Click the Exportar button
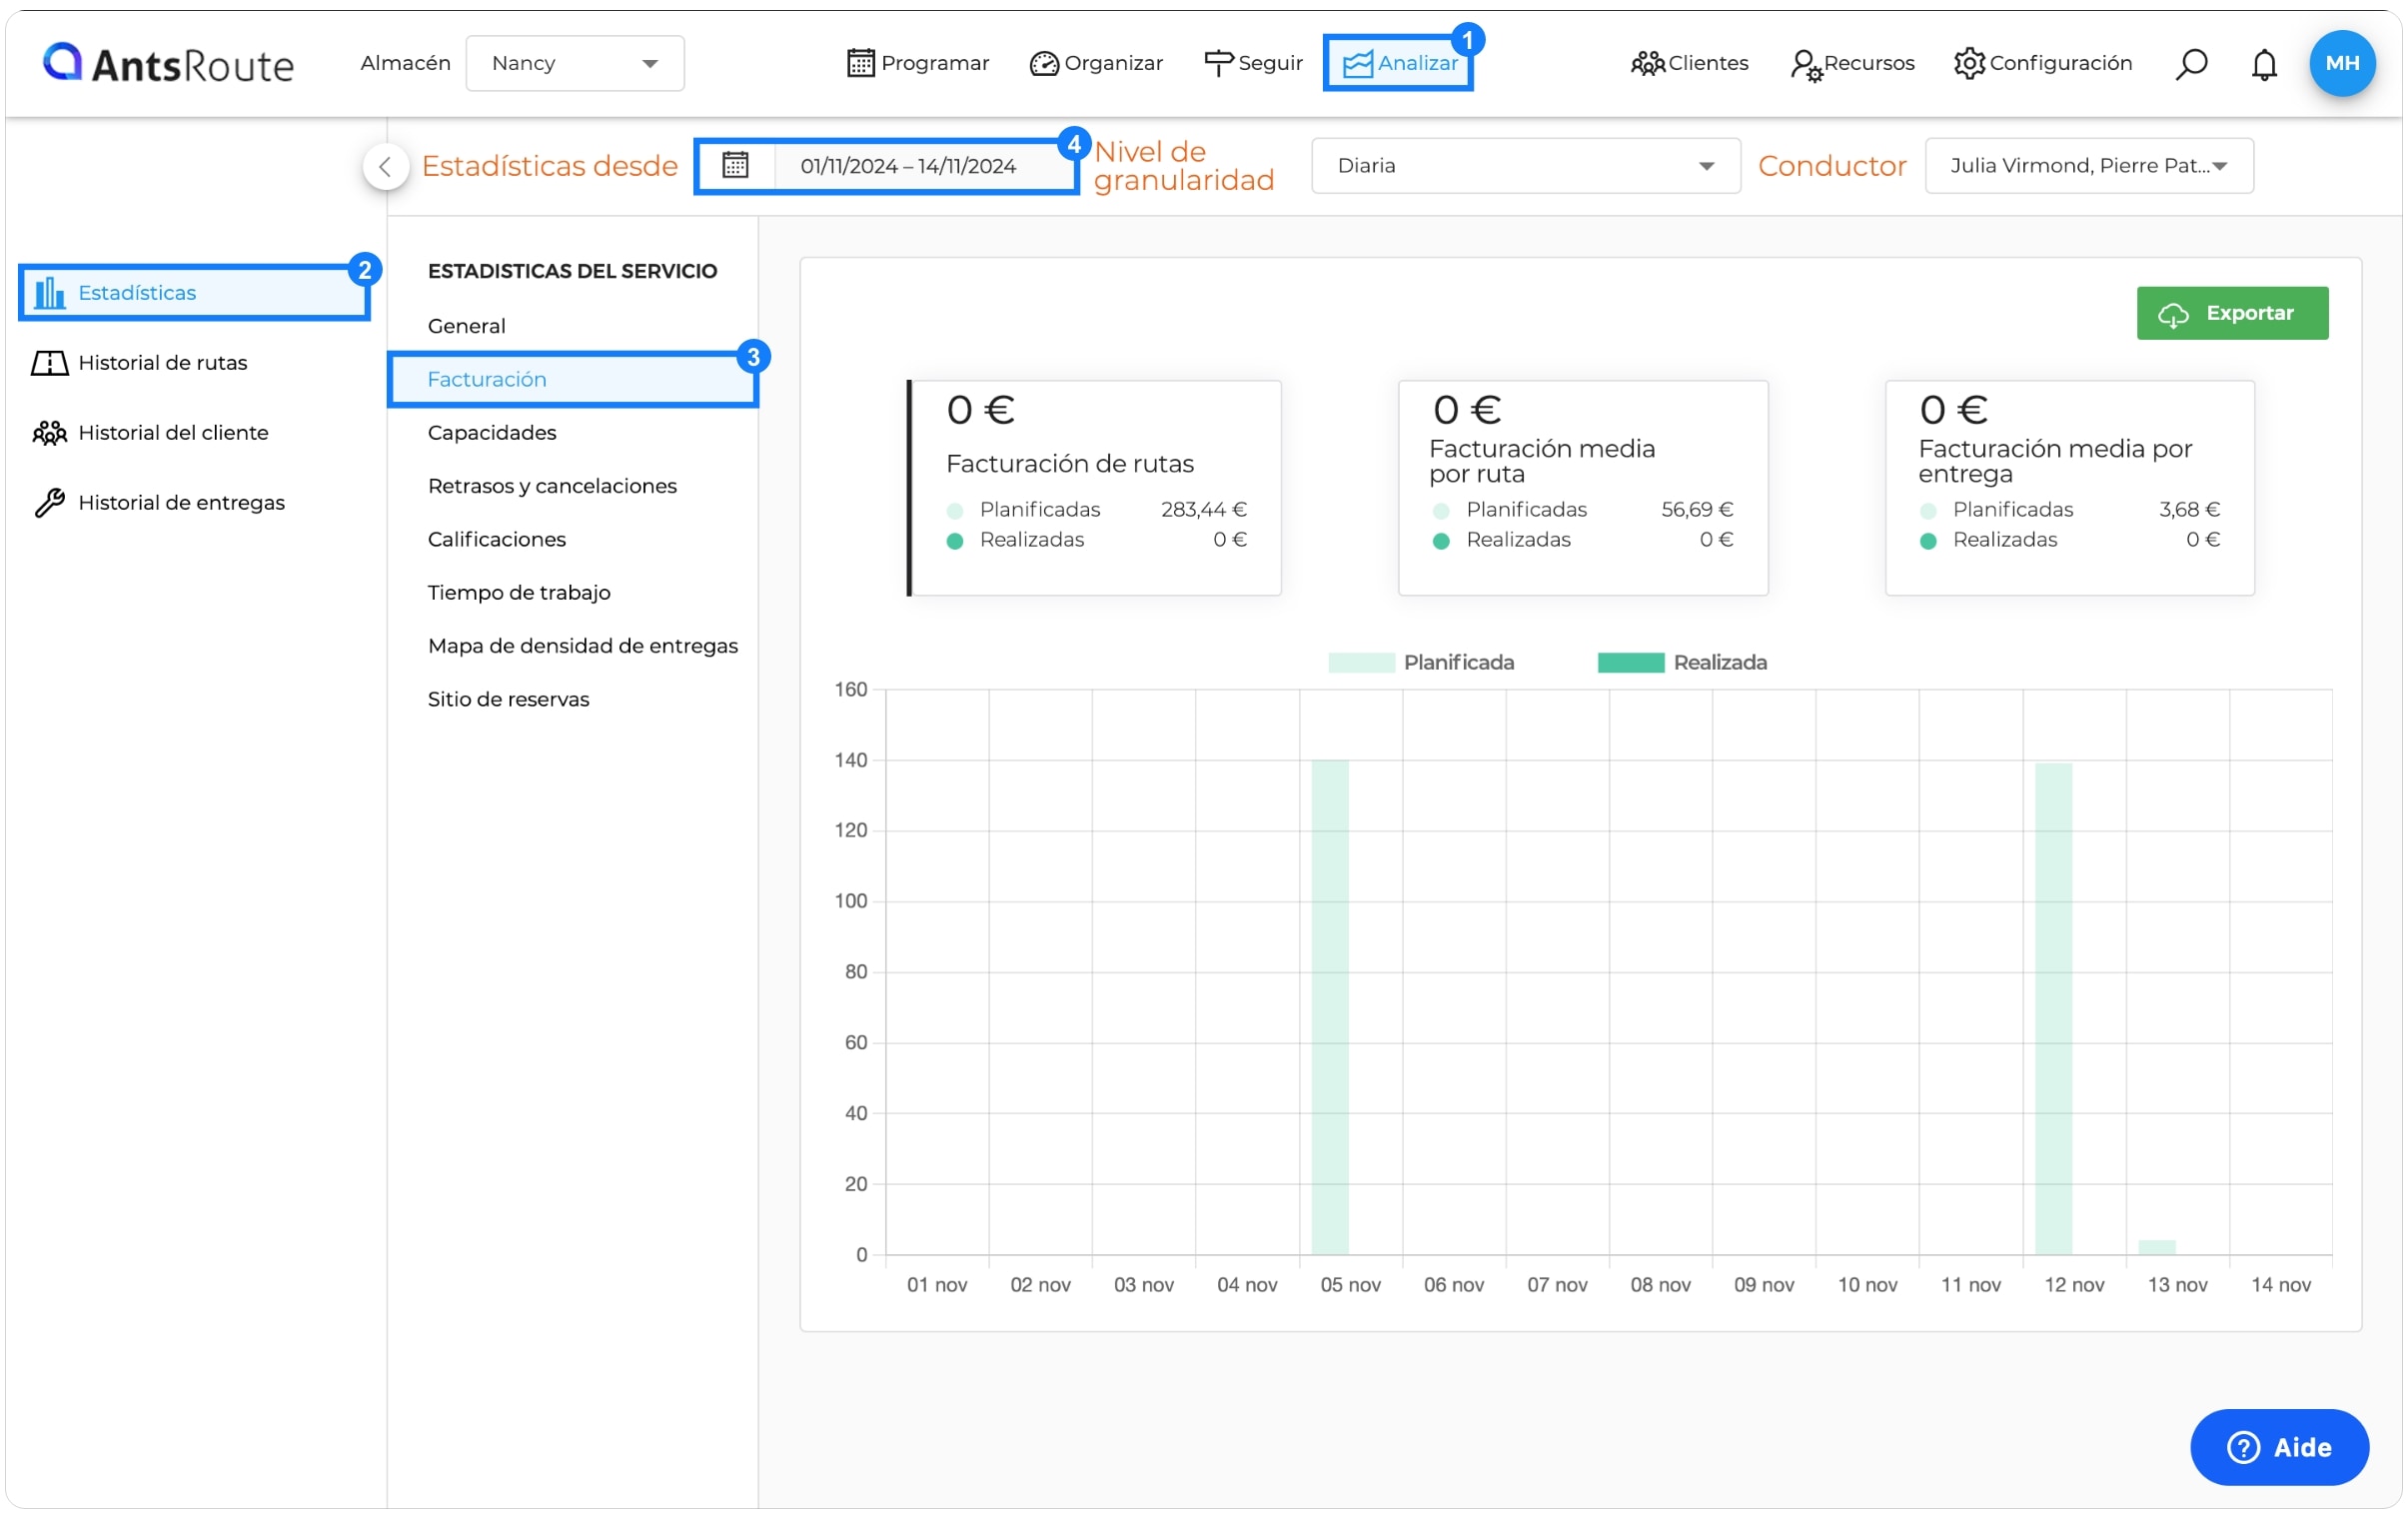The height and width of the screenshot is (1519, 2408). click(2232, 314)
